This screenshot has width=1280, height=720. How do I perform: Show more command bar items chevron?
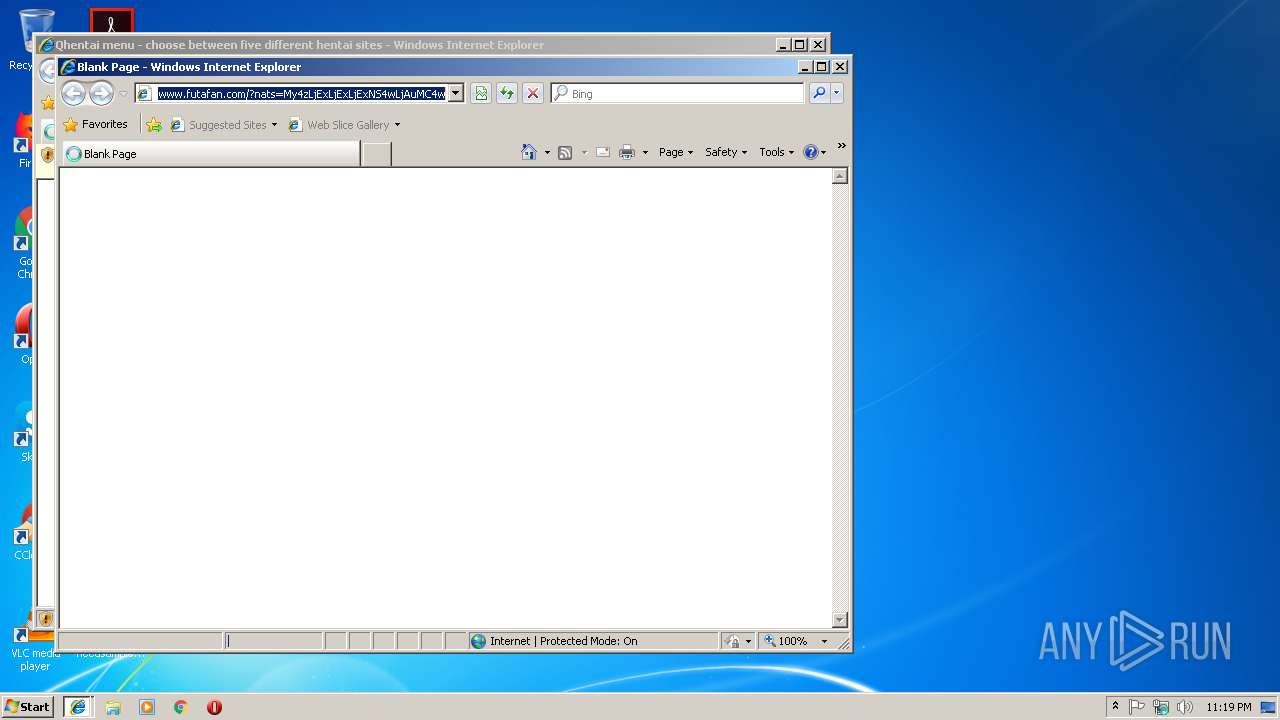pyautogui.click(x=842, y=146)
